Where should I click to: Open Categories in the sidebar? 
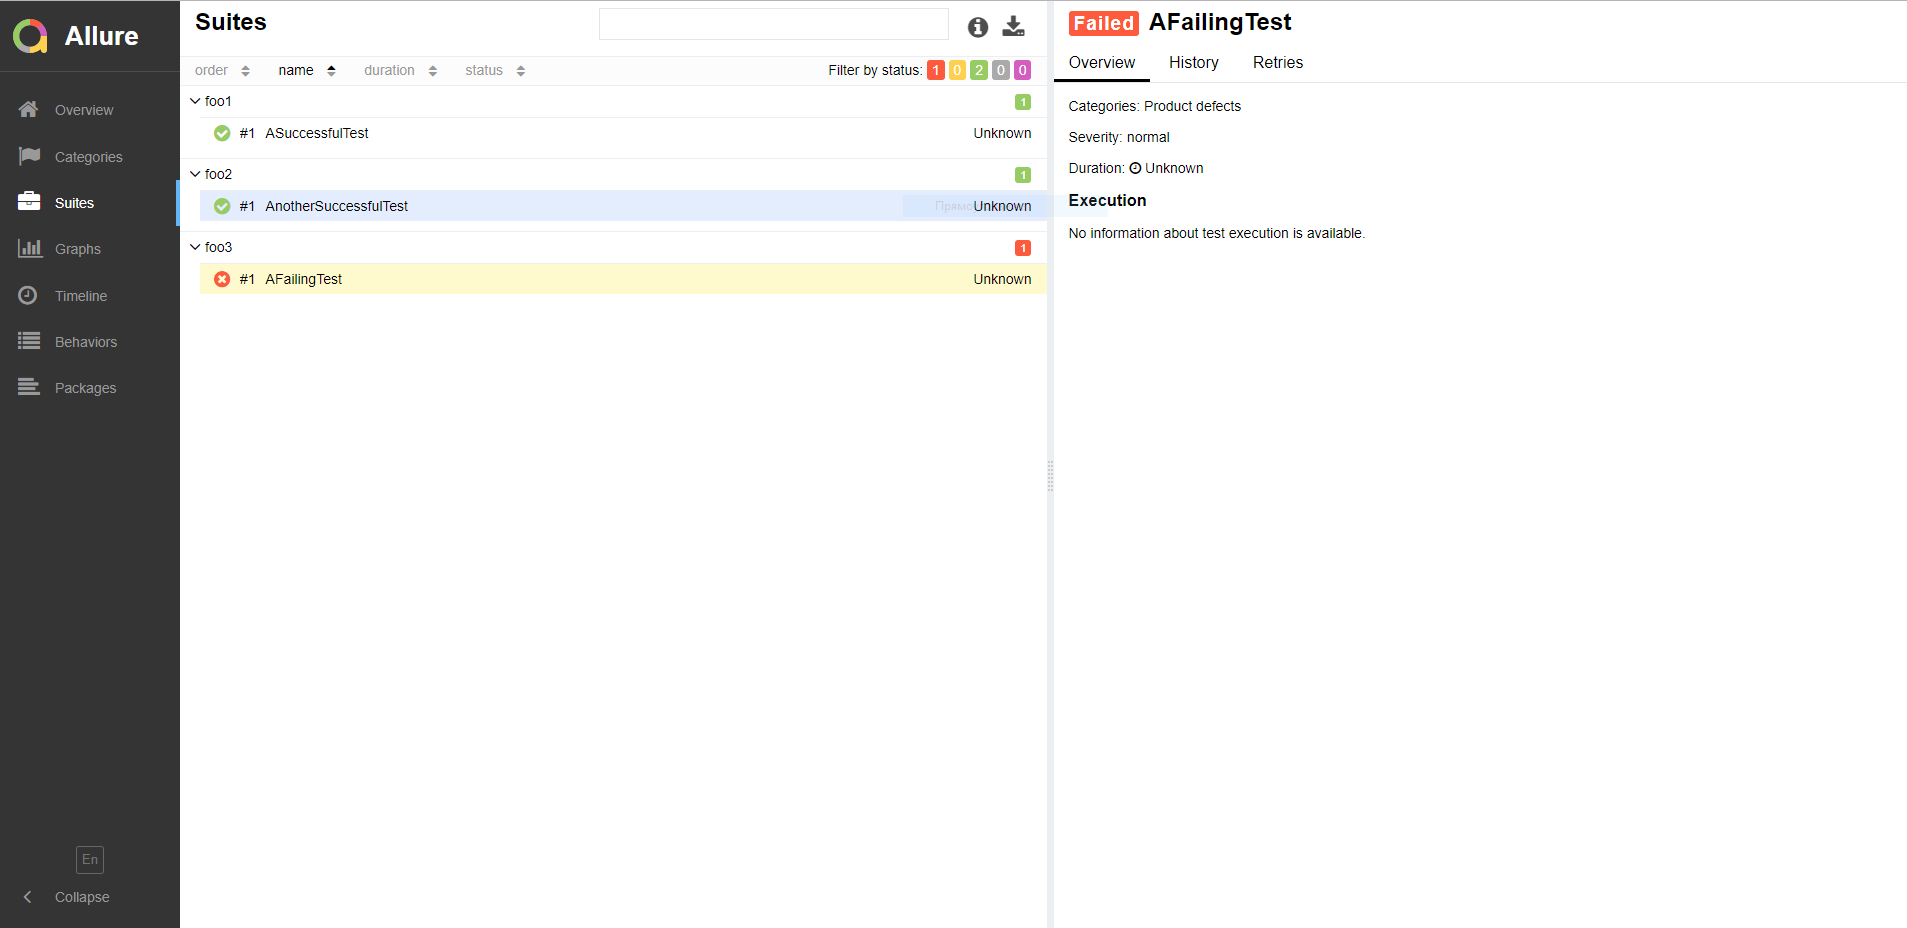88,157
